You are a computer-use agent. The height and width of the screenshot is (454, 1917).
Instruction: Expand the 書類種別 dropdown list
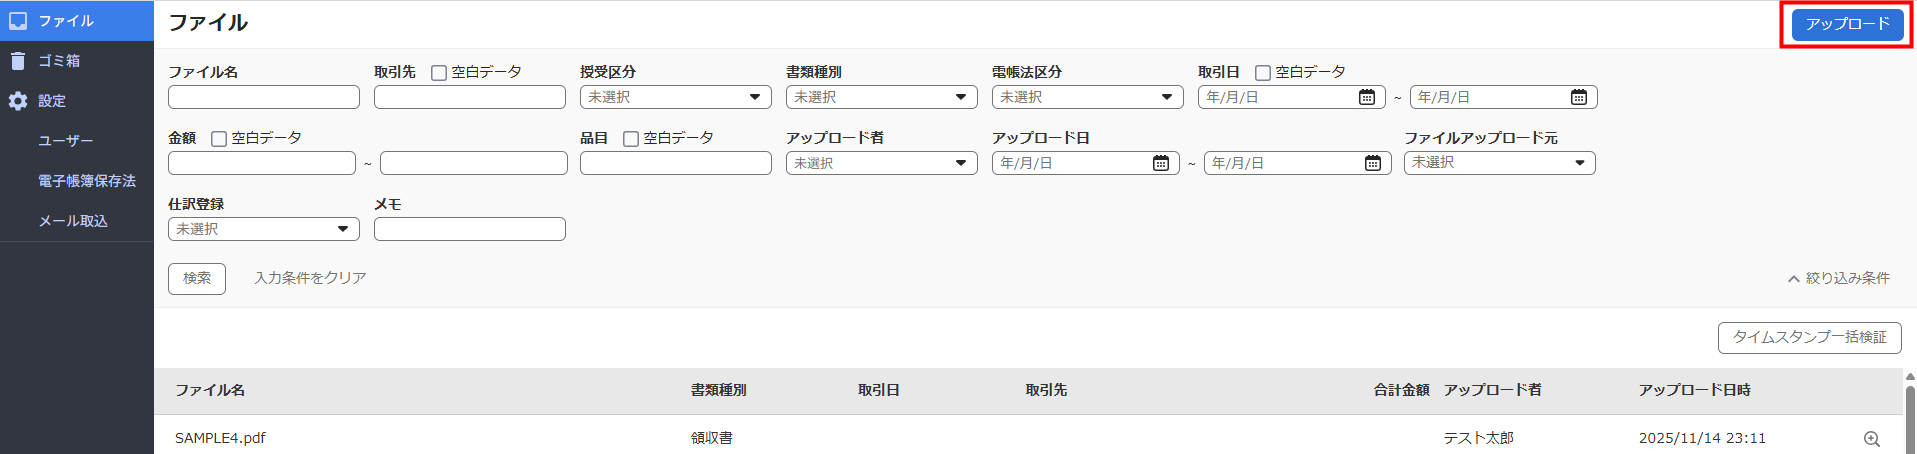click(881, 97)
